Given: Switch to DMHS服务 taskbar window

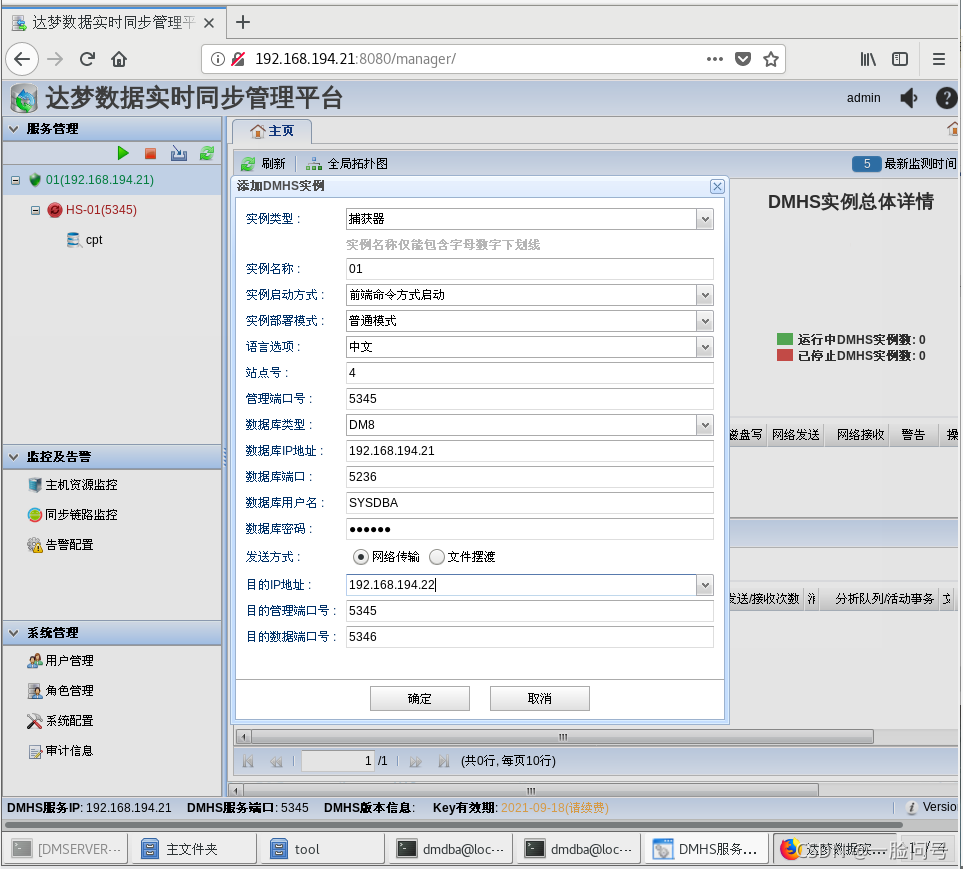Looking at the screenshot, I should point(706,849).
